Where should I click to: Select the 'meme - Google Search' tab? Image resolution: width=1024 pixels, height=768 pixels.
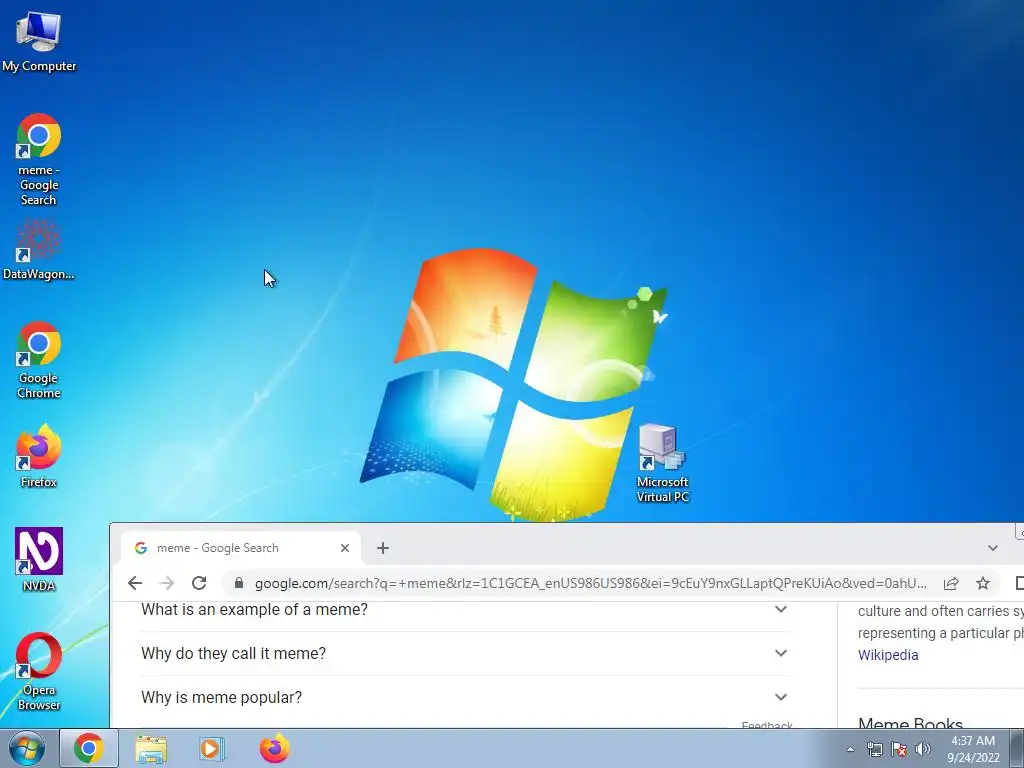240,548
